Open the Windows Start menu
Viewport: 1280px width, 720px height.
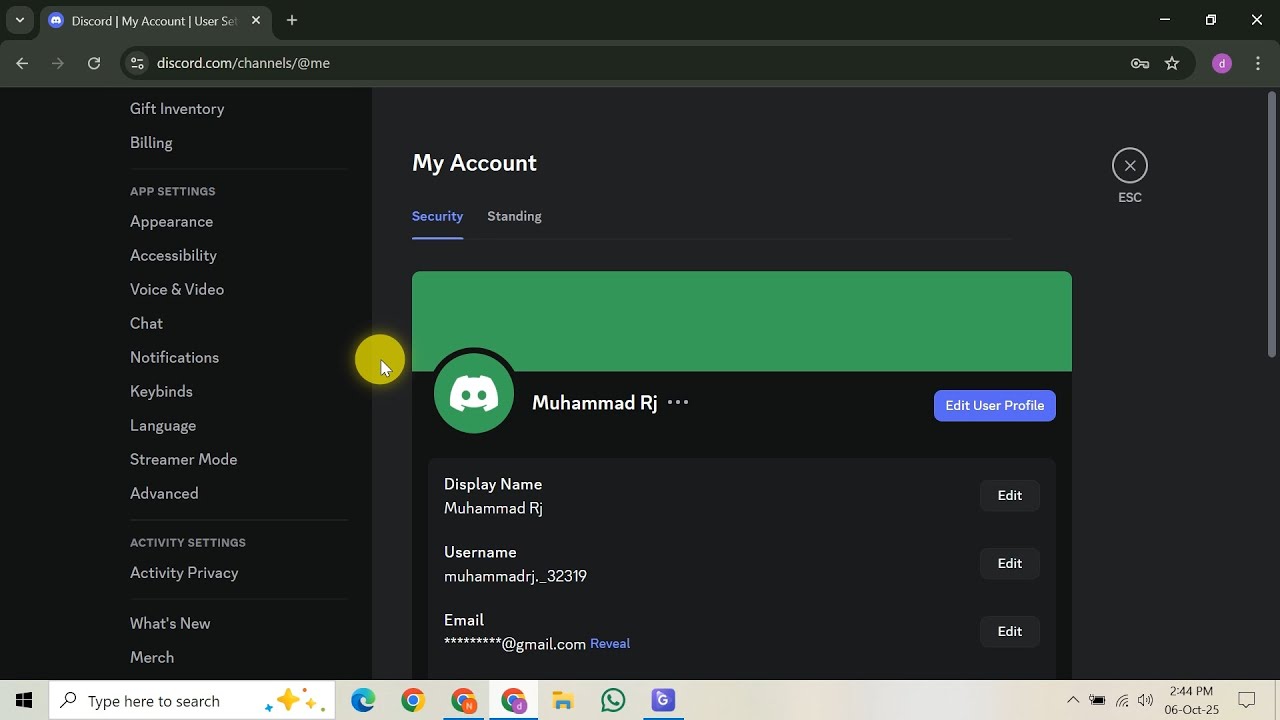click(24, 701)
